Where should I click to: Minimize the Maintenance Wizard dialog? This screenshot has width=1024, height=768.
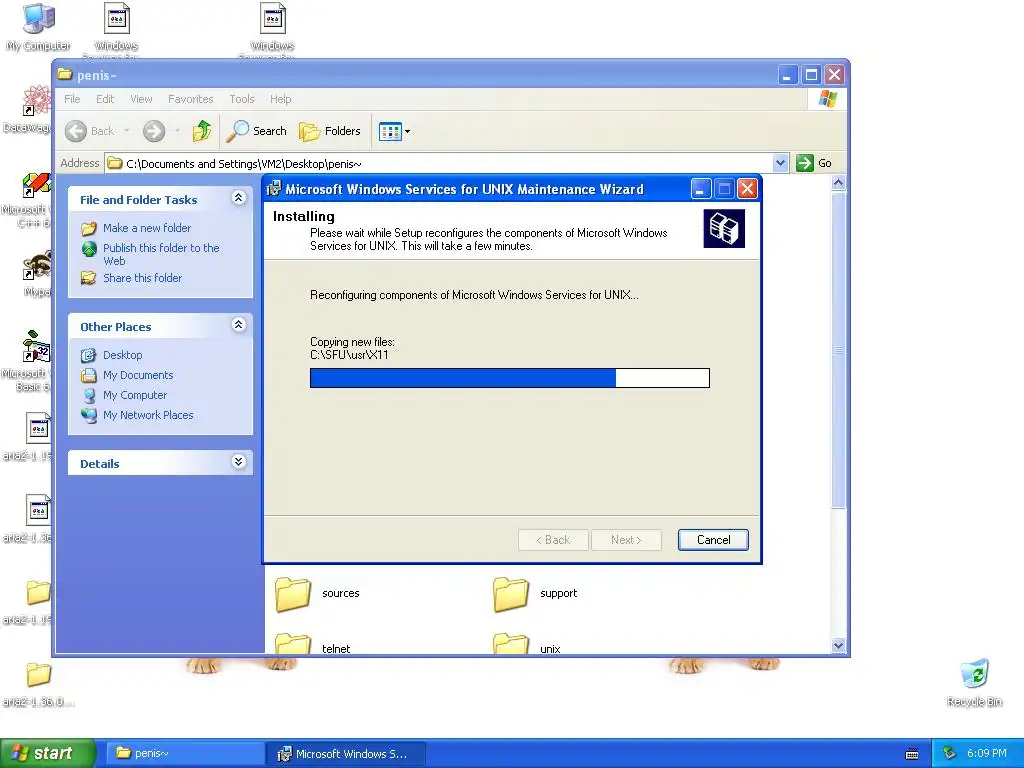coord(699,189)
